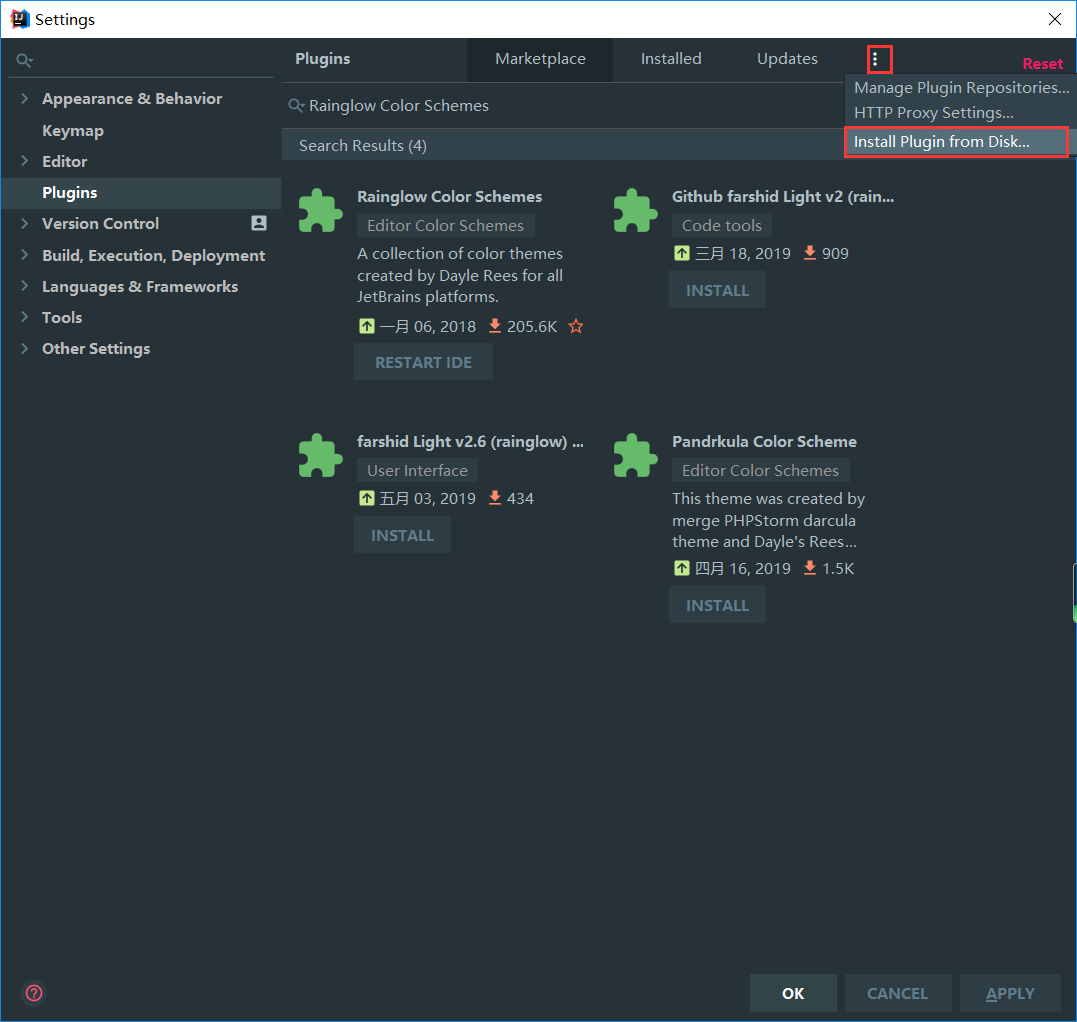Viewport: 1077px width, 1022px height.
Task: Click the farshid Light v2.6 plugin icon
Action: click(x=321, y=456)
